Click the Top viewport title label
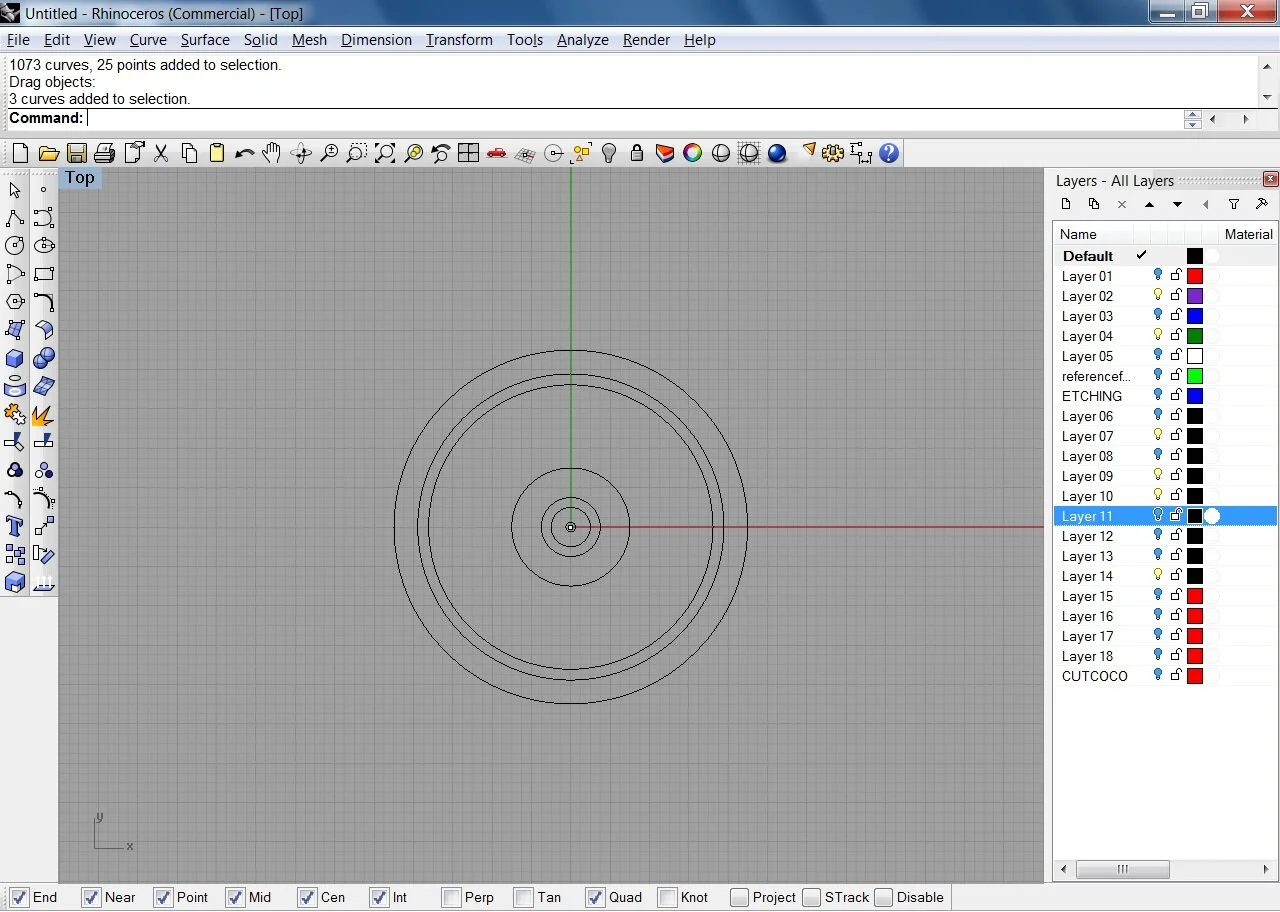This screenshot has width=1280, height=912. pos(80,178)
